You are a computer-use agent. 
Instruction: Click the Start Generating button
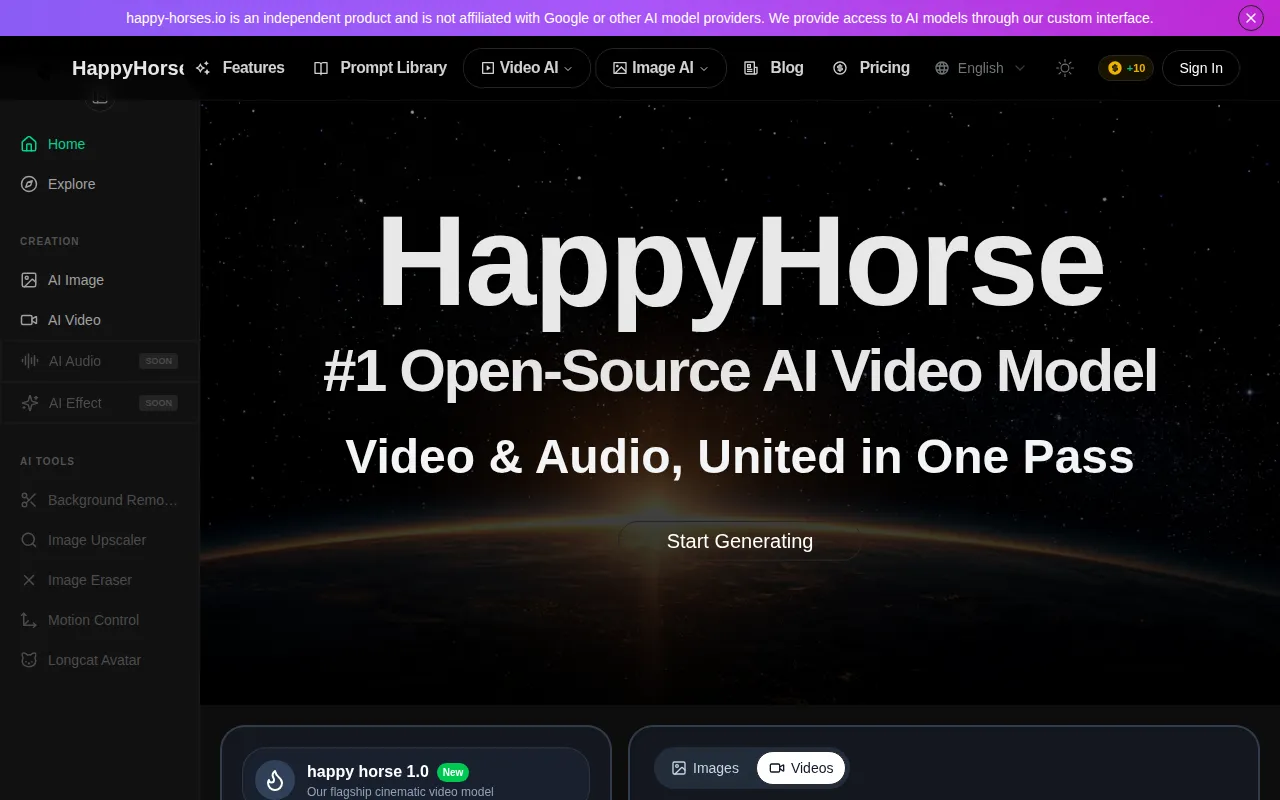[740, 541]
